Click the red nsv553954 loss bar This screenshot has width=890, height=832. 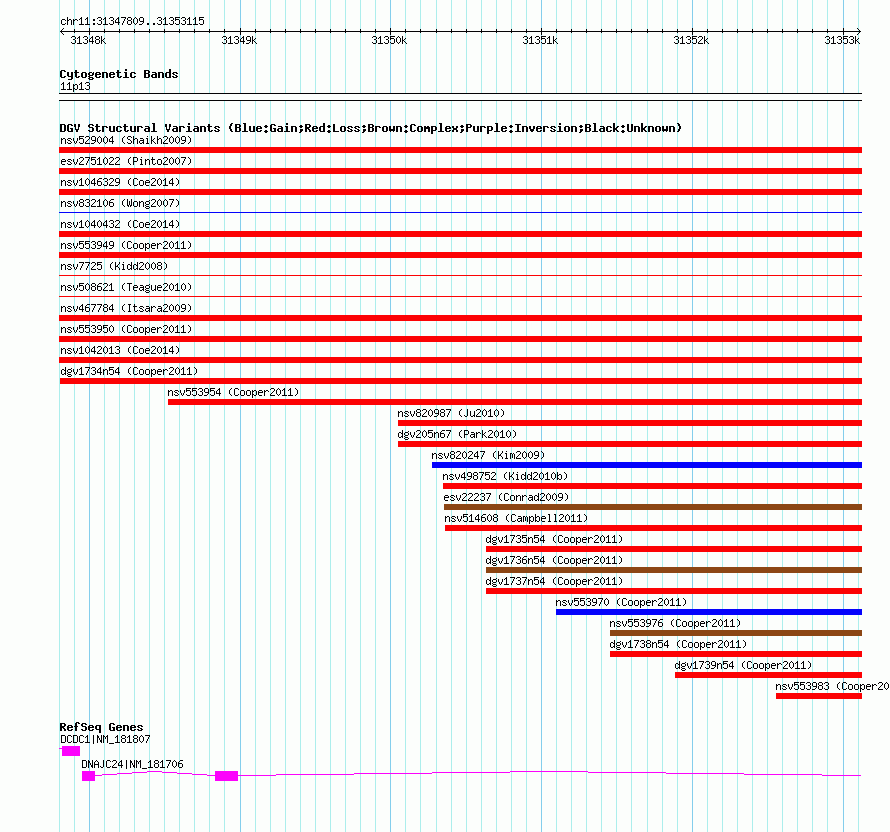(515, 402)
